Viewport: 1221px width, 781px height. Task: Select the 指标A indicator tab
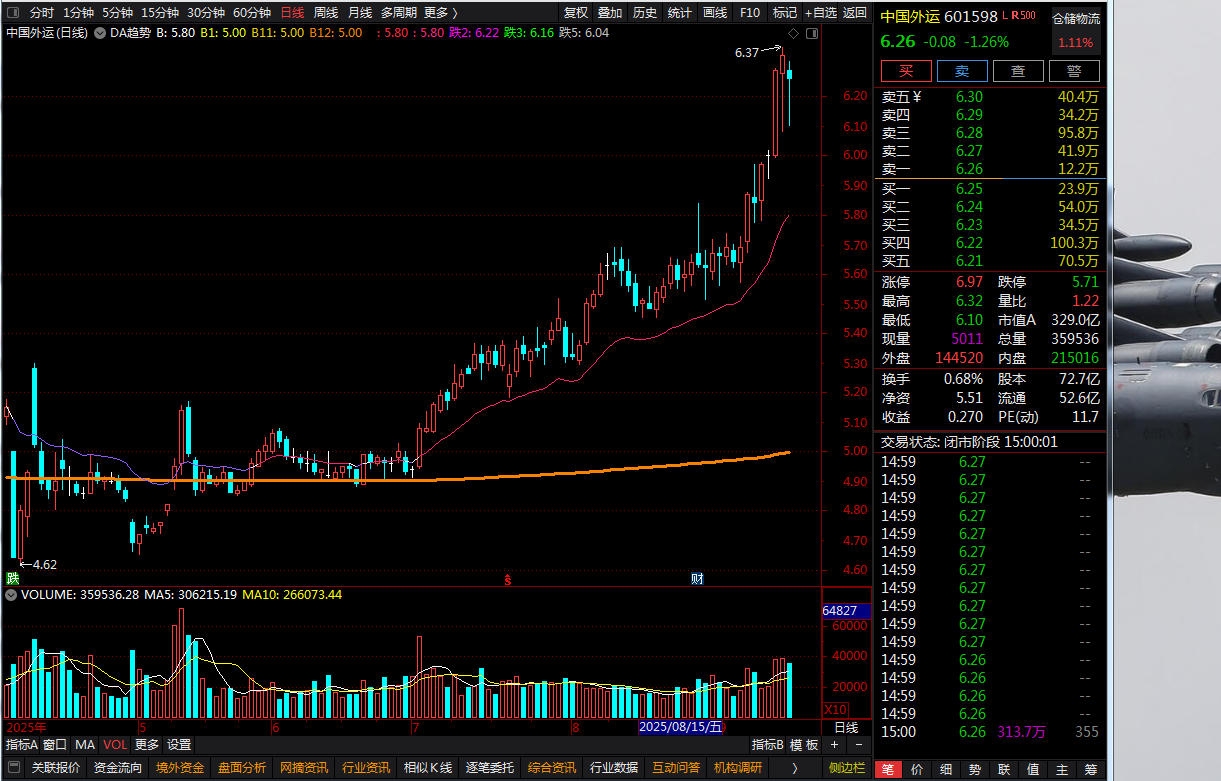[22, 745]
